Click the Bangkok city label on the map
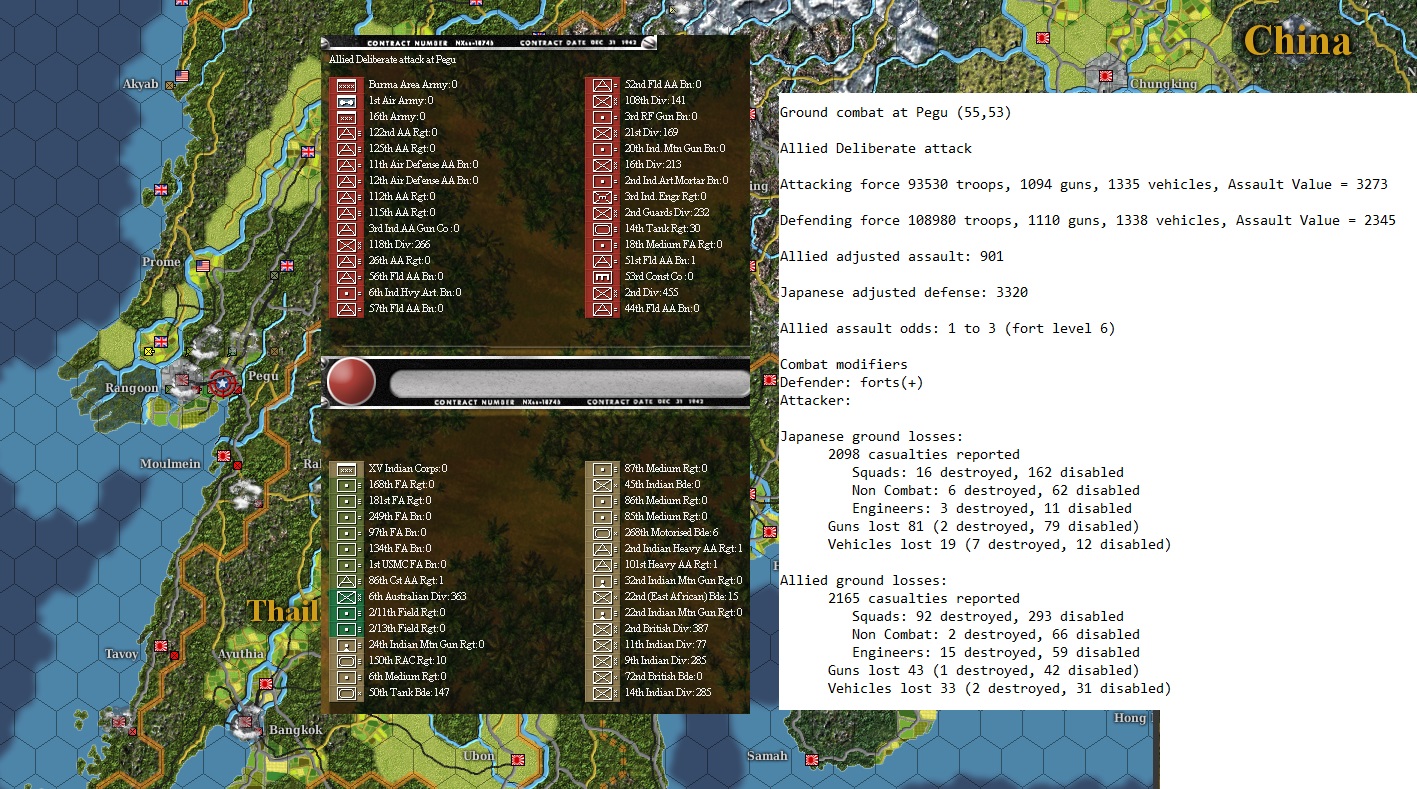 tap(296, 730)
